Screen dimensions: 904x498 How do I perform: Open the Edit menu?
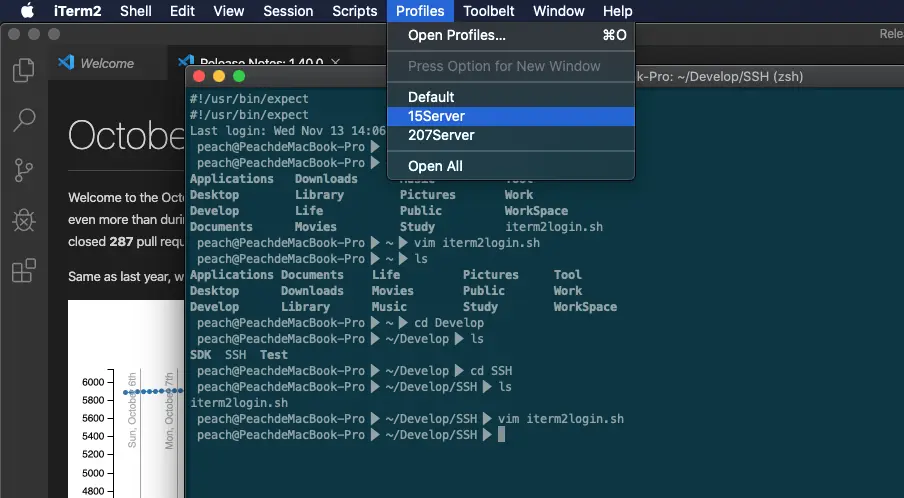click(x=182, y=11)
